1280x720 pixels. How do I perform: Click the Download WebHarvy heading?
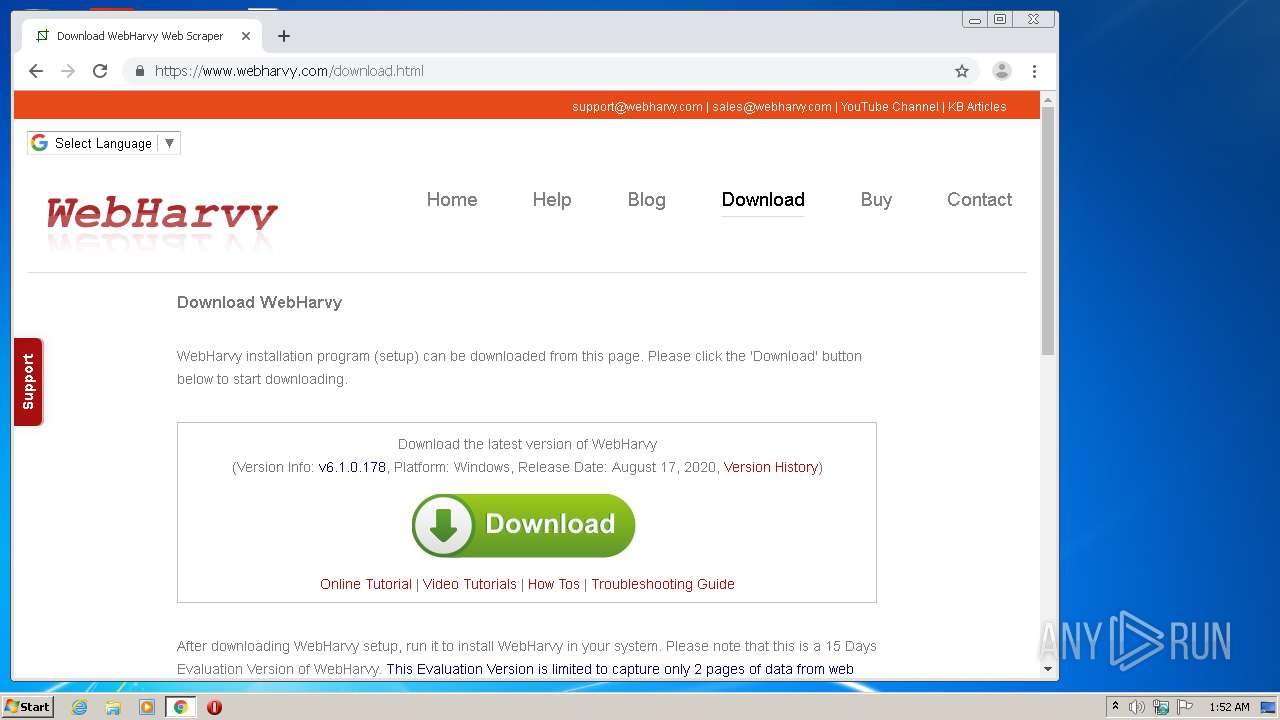pos(259,302)
